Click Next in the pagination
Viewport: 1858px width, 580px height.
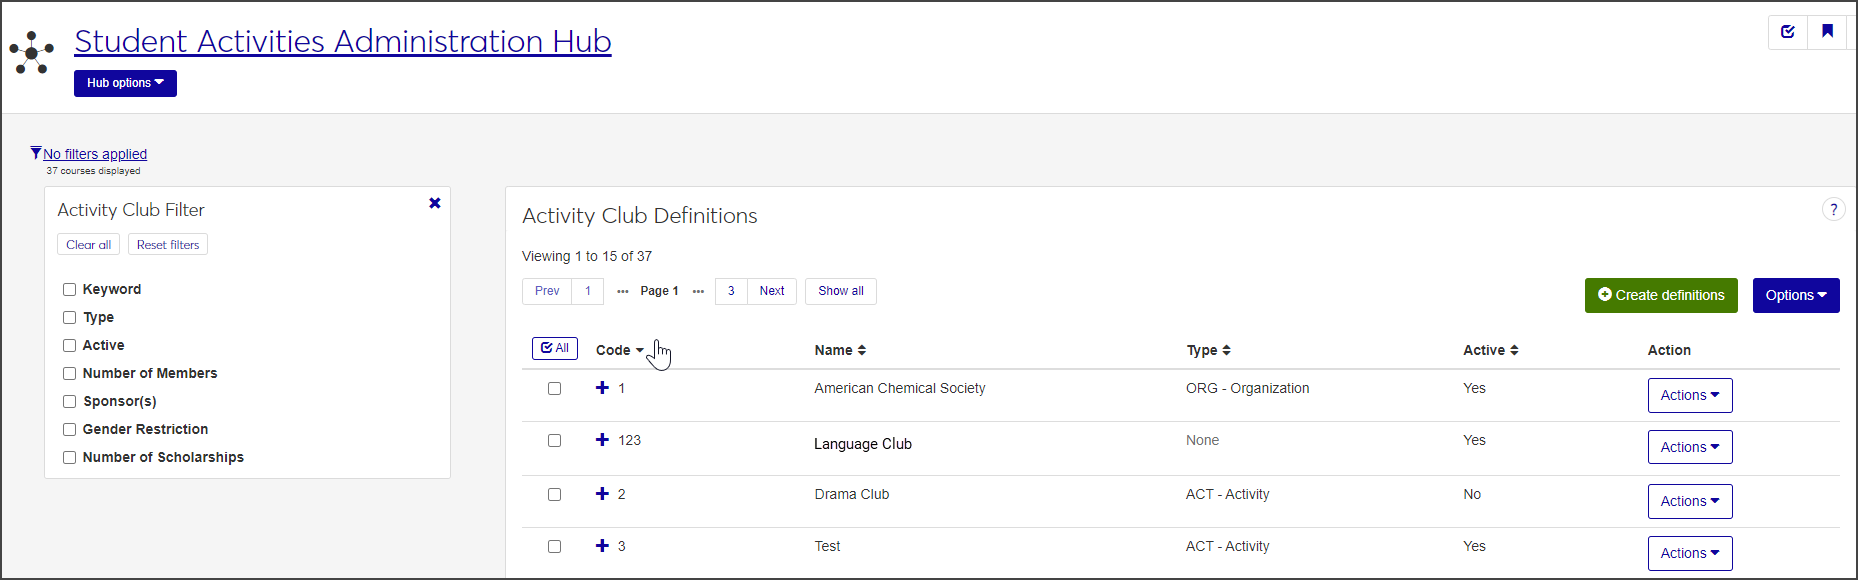tap(771, 291)
